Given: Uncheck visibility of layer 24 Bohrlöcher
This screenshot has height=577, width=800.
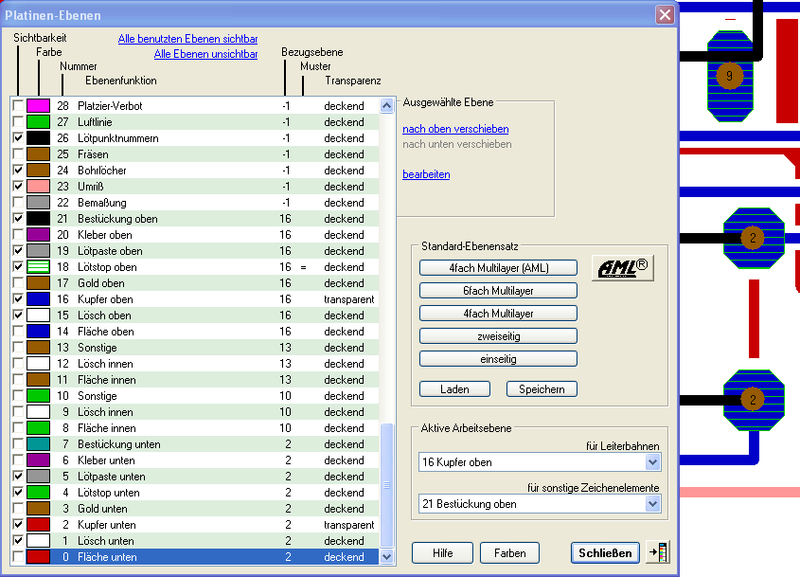Looking at the screenshot, I should click(18, 170).
